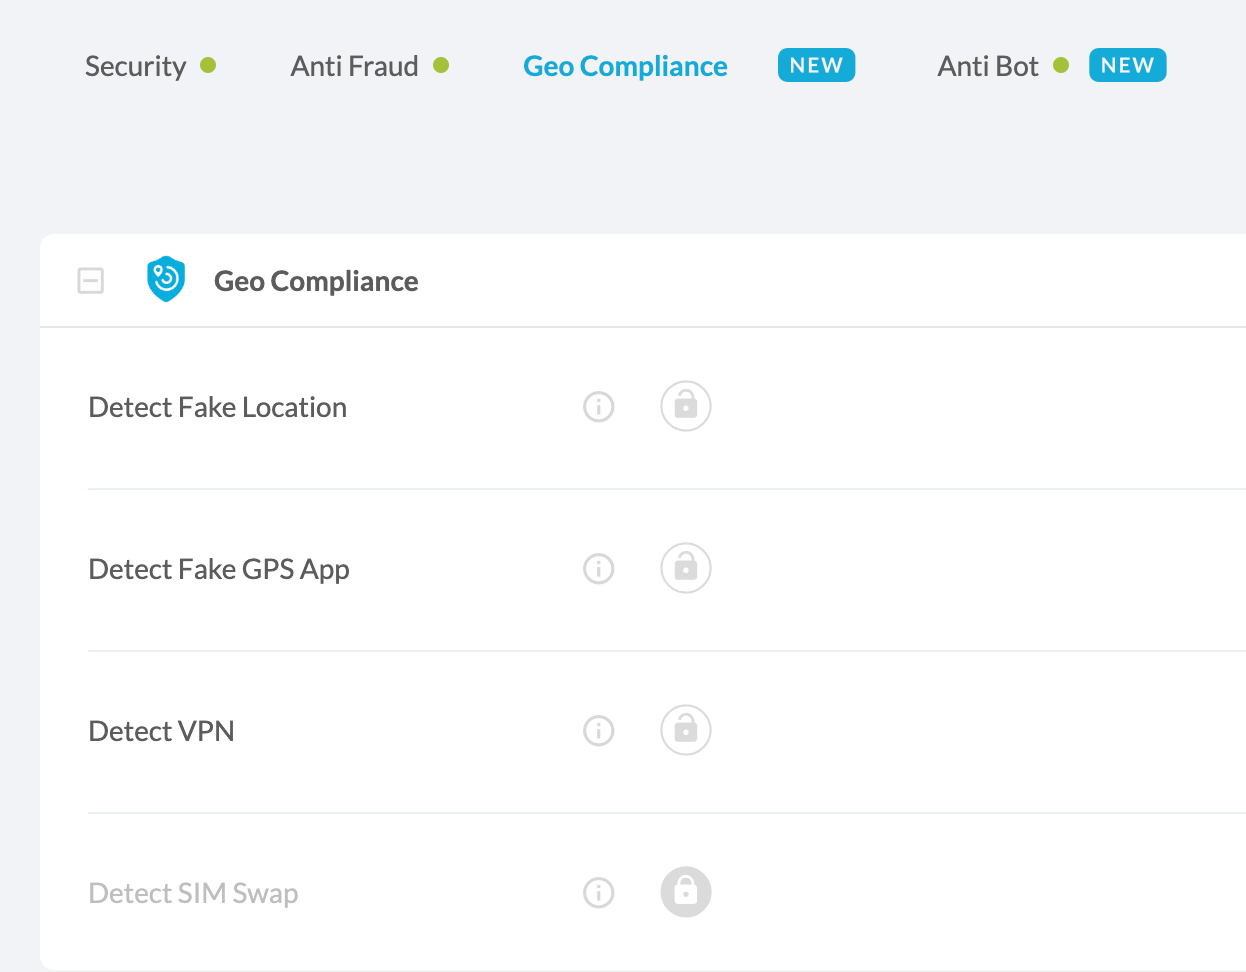This screenshot has height=972, width=1246.
Task: Select the Geo Compliance tab
Action: pos(625,66)
